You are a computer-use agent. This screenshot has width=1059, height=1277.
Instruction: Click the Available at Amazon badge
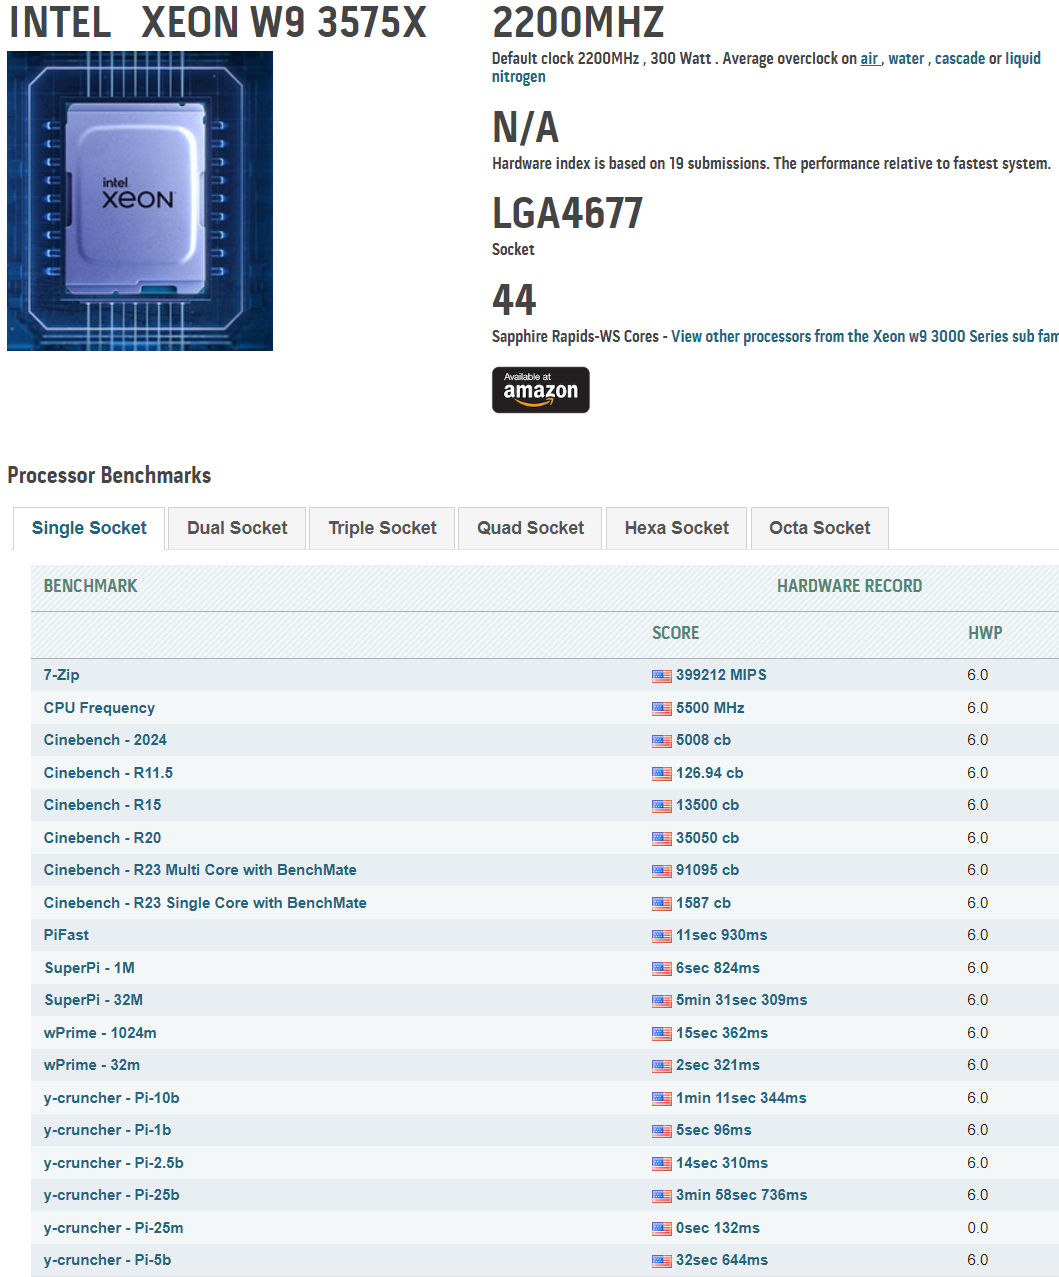pyautogui.click(x=541, y=390)
